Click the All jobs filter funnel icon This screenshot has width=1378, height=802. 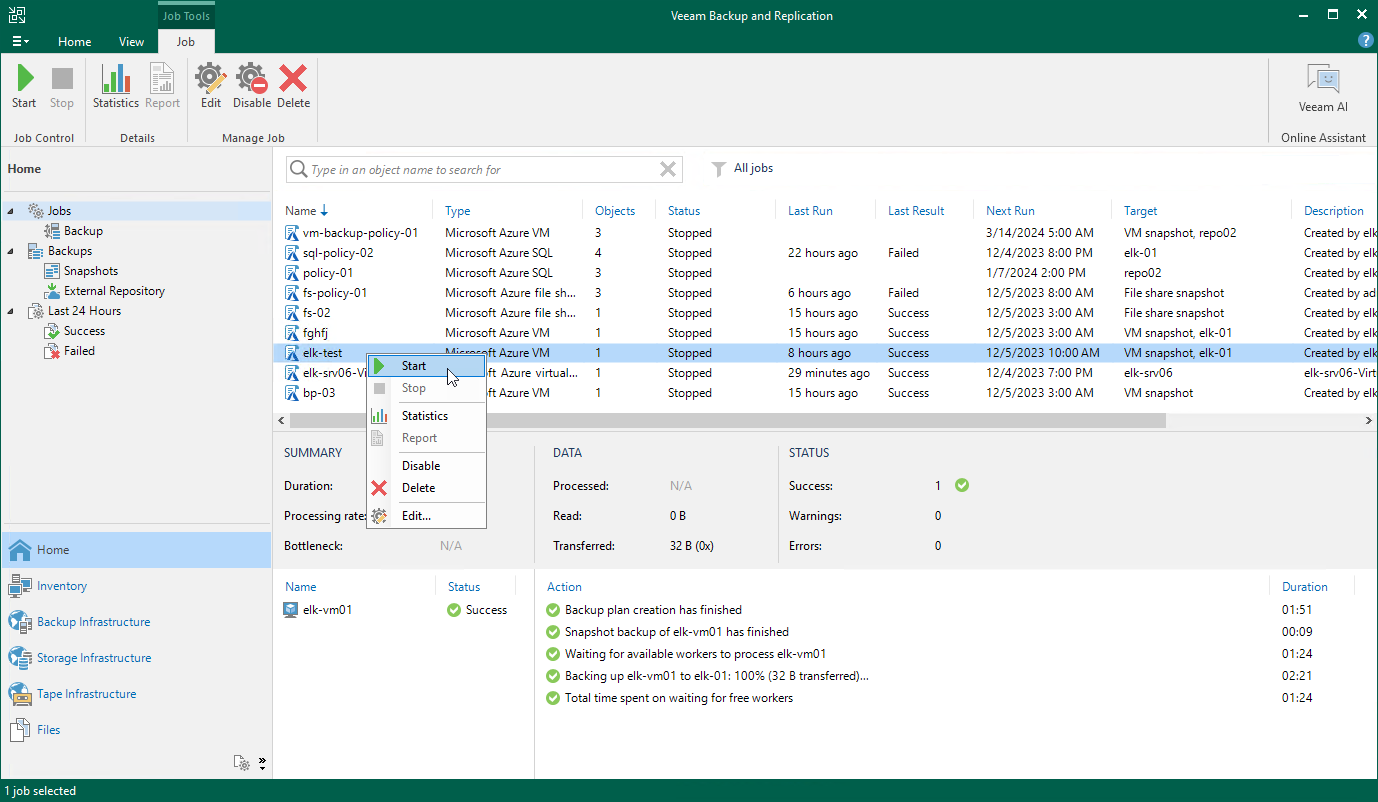(718, 169)
